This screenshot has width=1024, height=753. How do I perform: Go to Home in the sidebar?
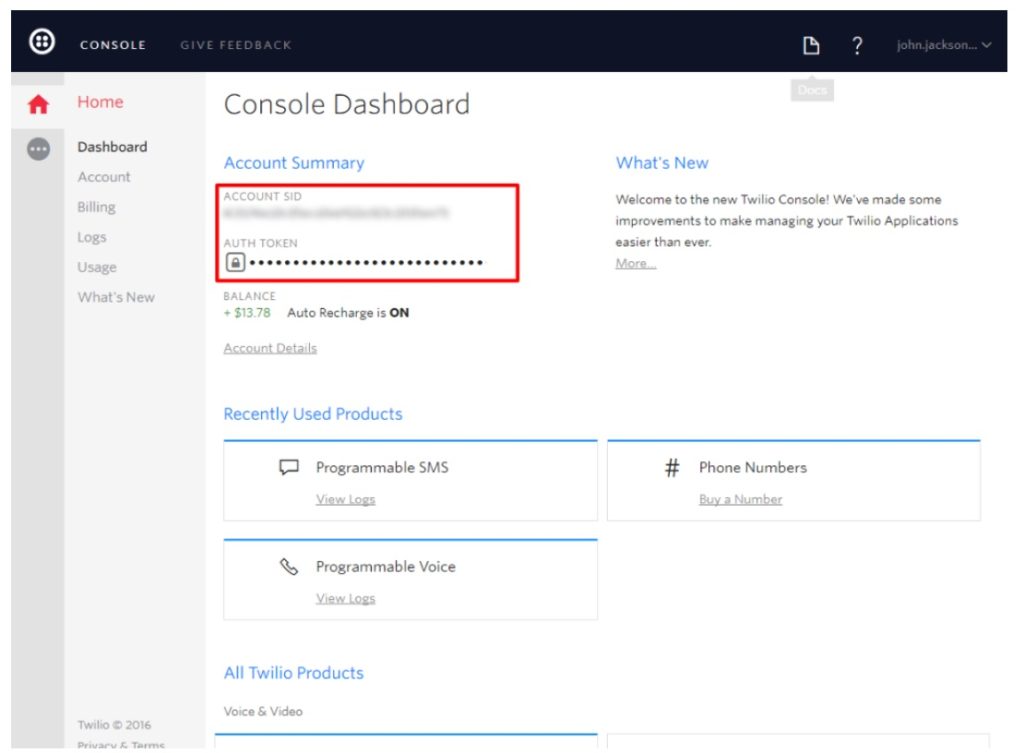[x=100, y=102]
